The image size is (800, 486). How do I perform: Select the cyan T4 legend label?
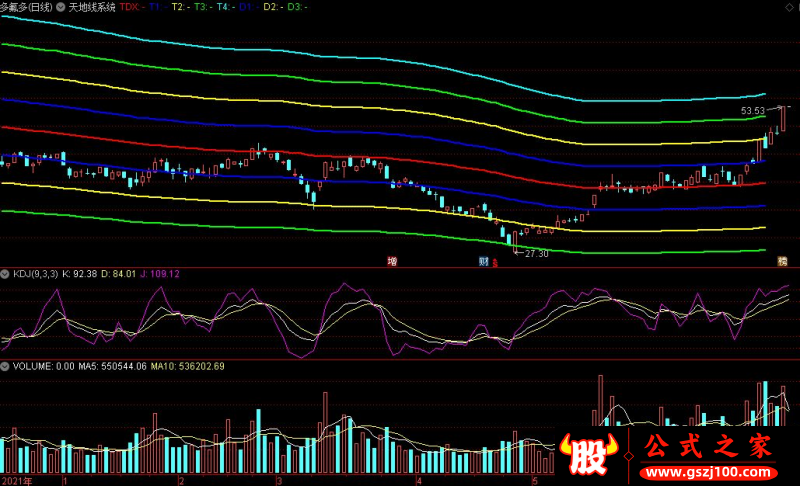(226, 7)
